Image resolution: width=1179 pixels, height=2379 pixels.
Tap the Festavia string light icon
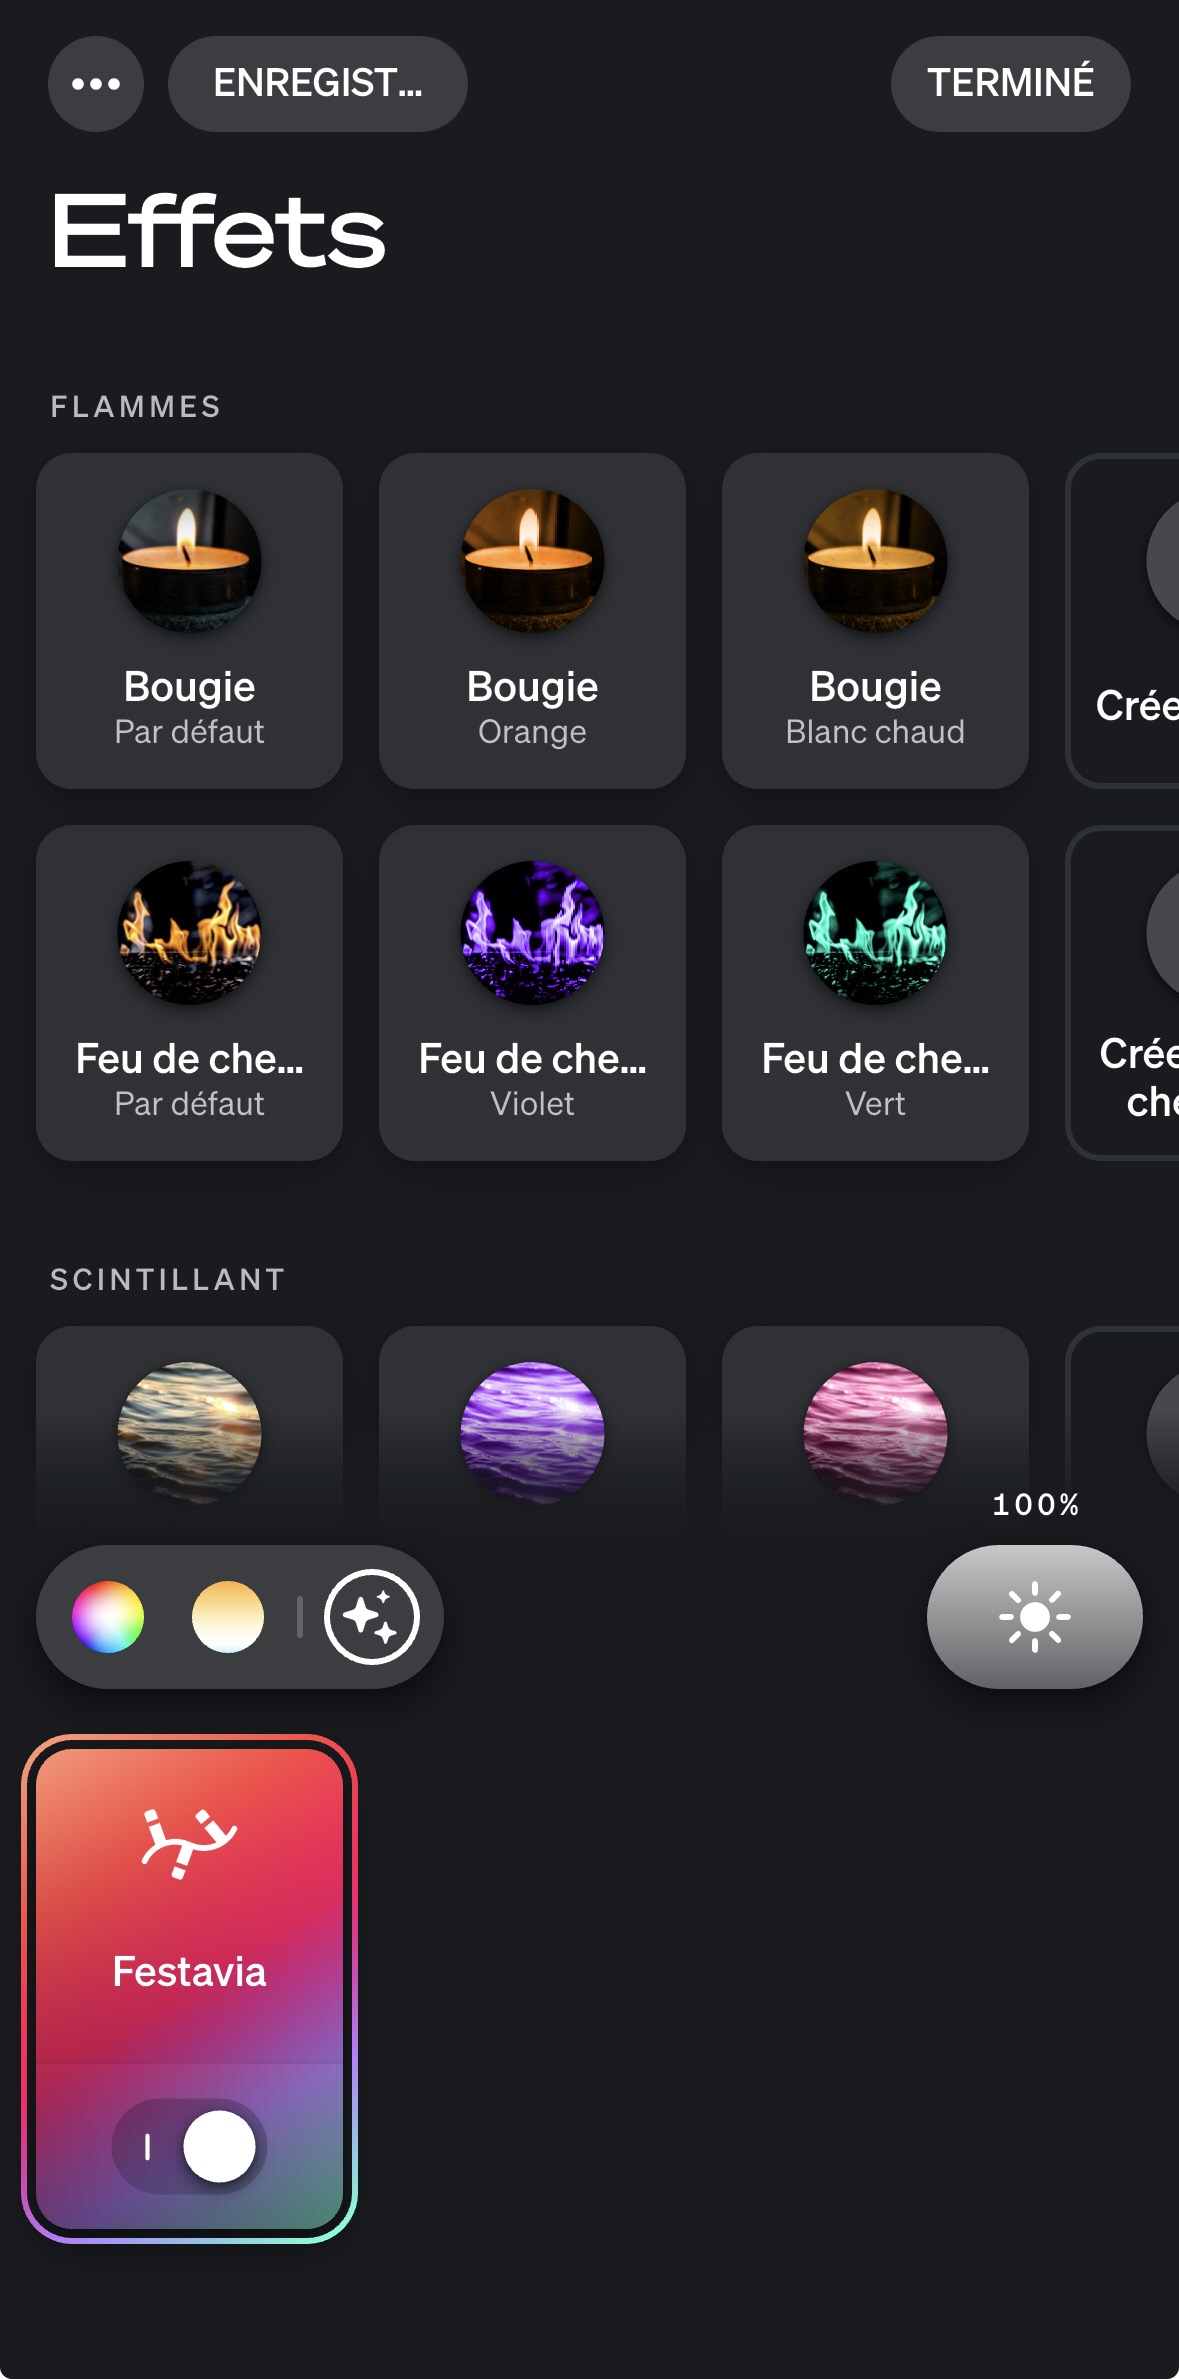pyautogui.click(x=189, y=1843)
